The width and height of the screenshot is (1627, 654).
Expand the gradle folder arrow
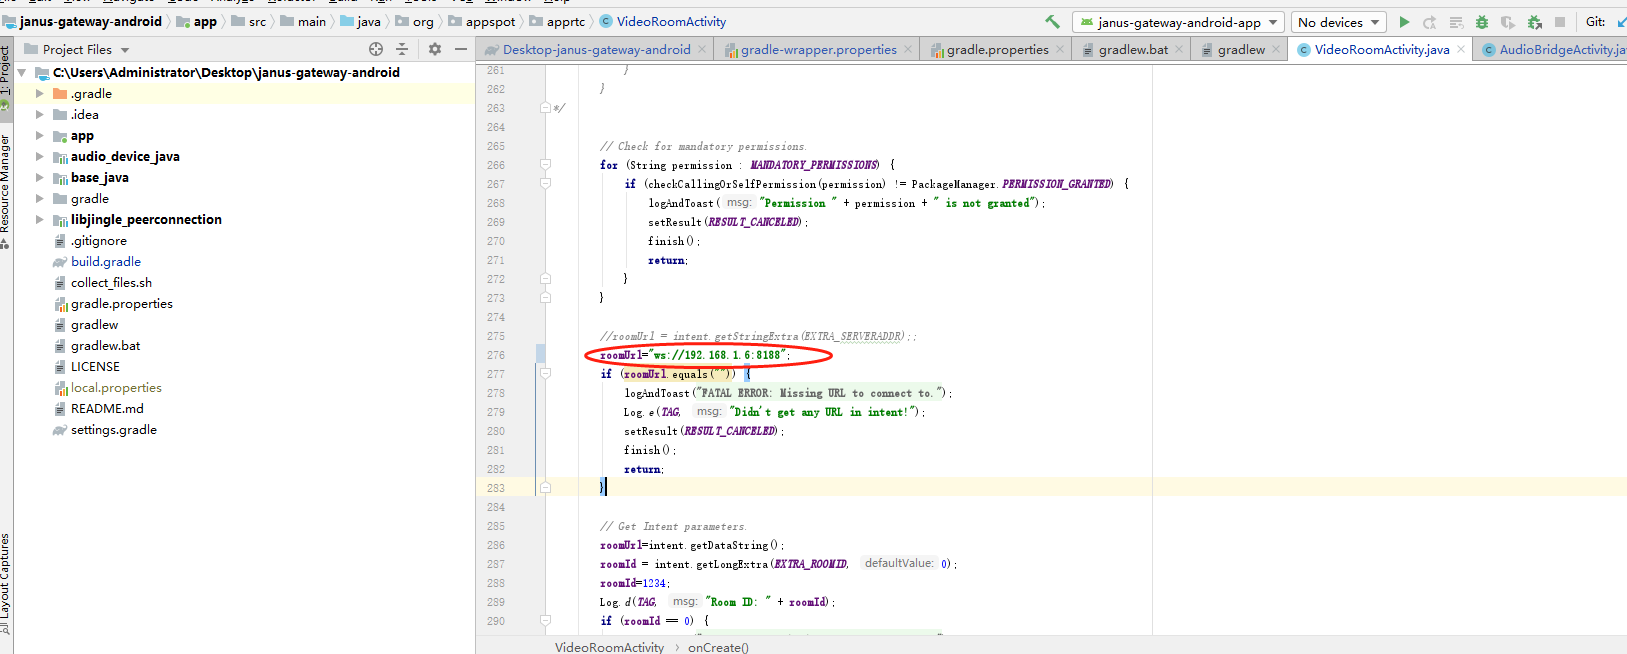coord(40,198)
